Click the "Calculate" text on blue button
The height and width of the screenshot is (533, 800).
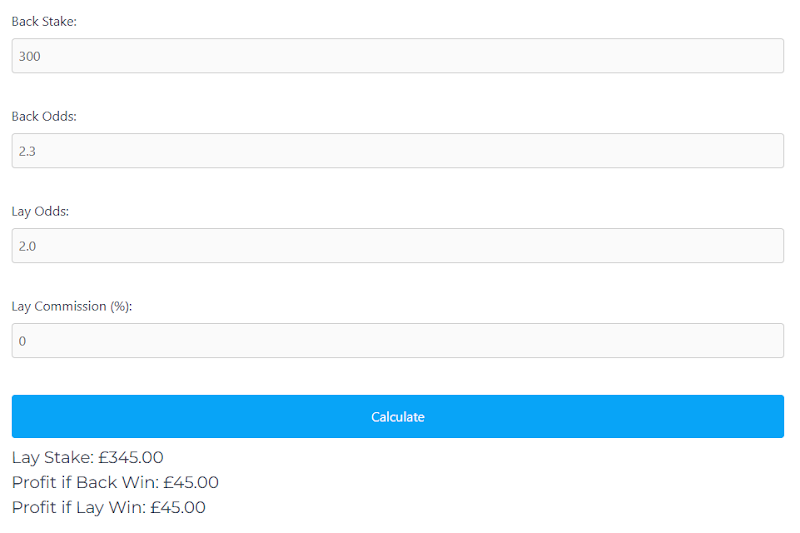click(397, 417)
